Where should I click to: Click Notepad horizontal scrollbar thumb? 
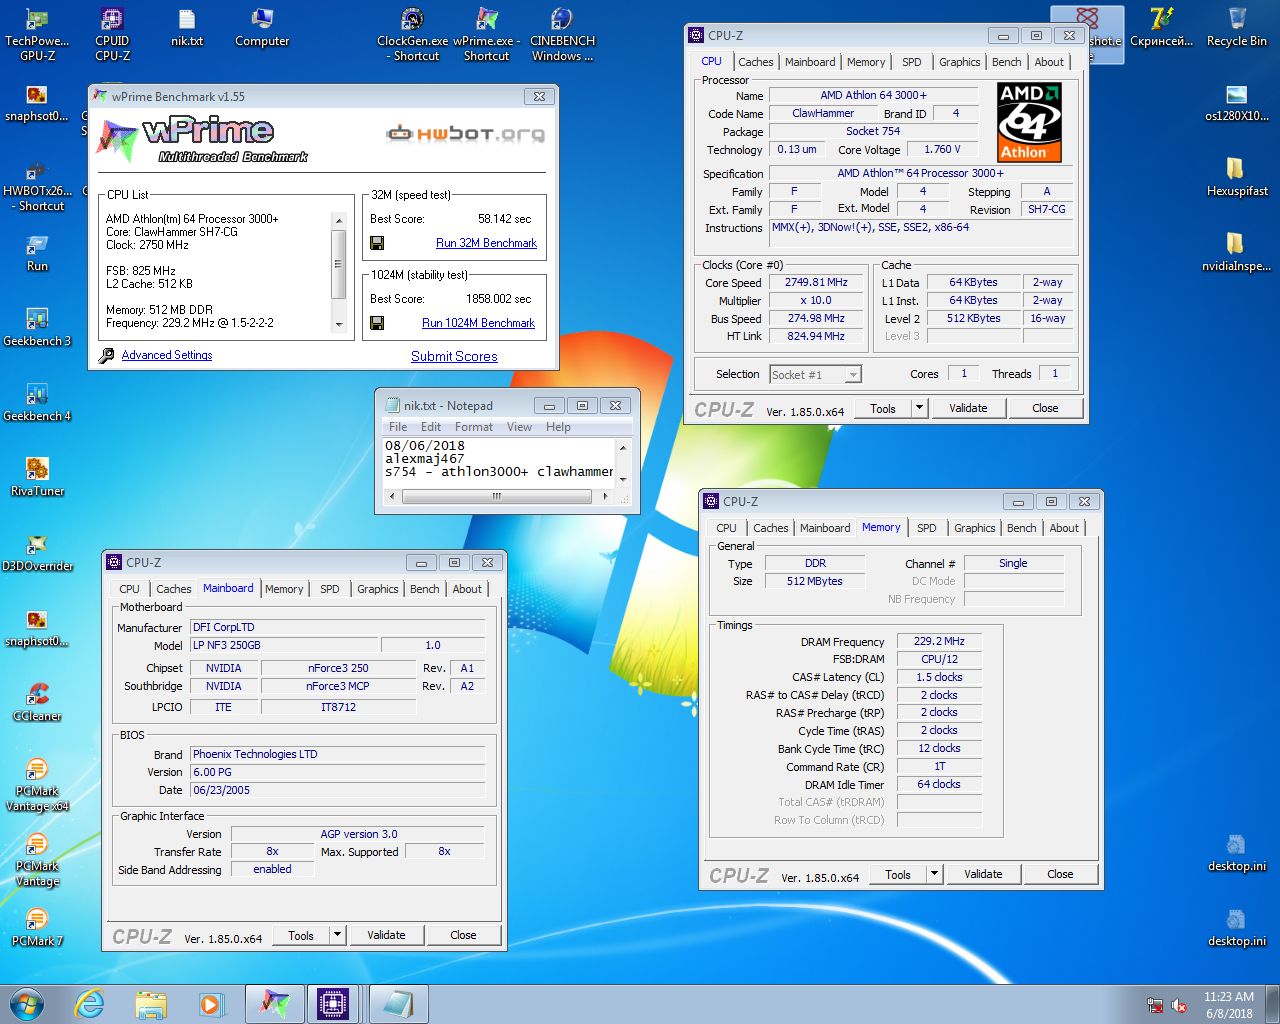pos(496,496)
